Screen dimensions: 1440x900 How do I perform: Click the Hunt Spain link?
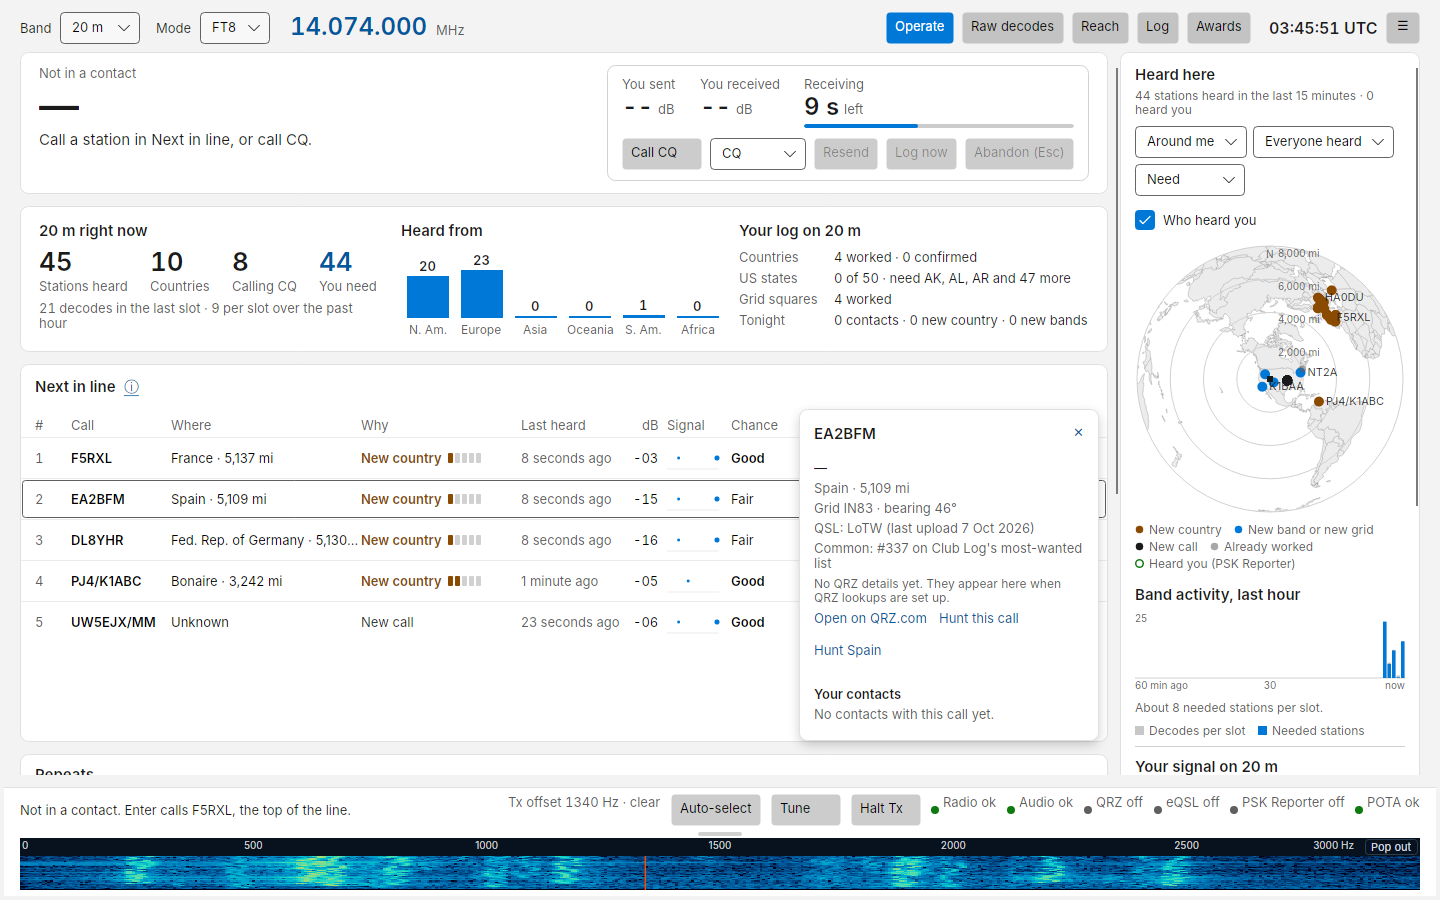(848, 650)
